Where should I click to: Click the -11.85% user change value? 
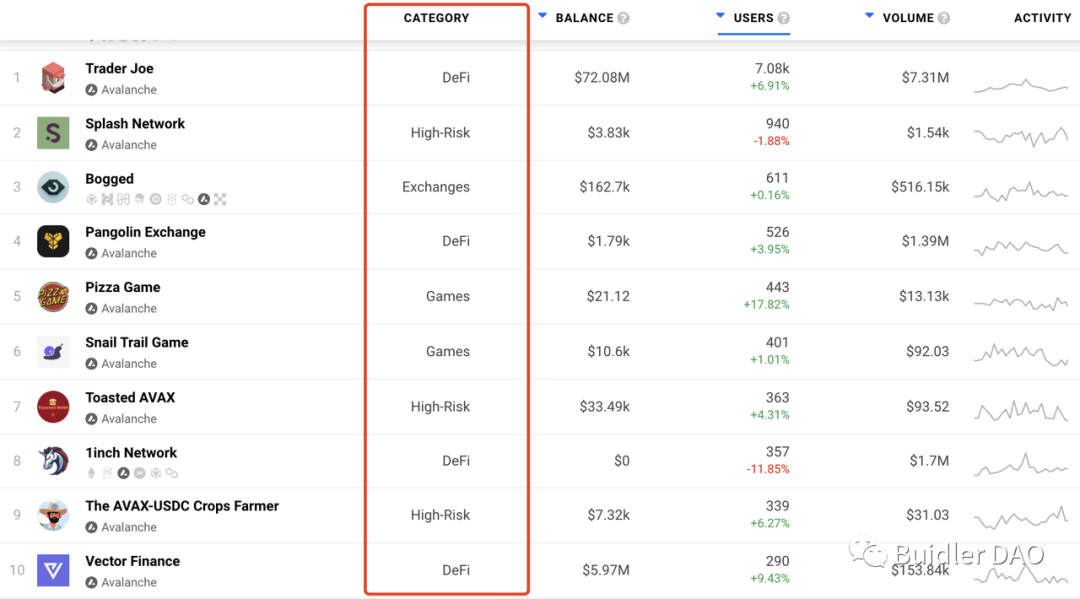coord(768,469)
